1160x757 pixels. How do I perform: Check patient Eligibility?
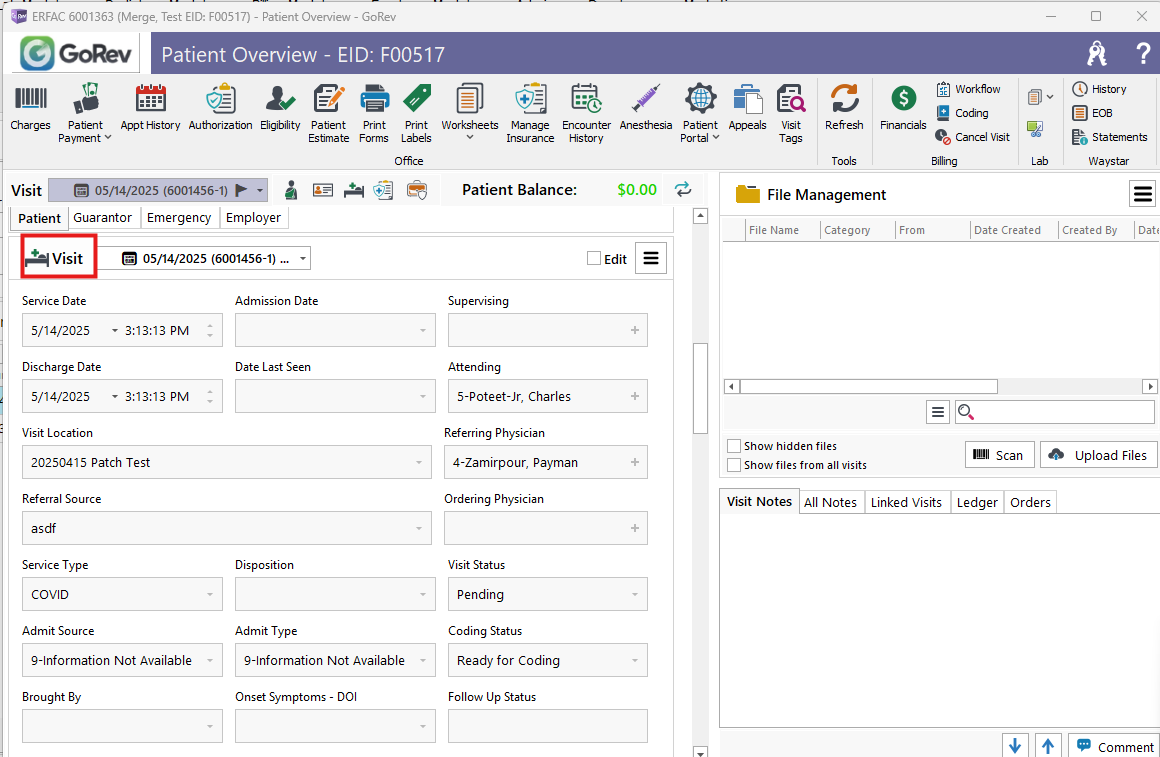click(280, 108)
